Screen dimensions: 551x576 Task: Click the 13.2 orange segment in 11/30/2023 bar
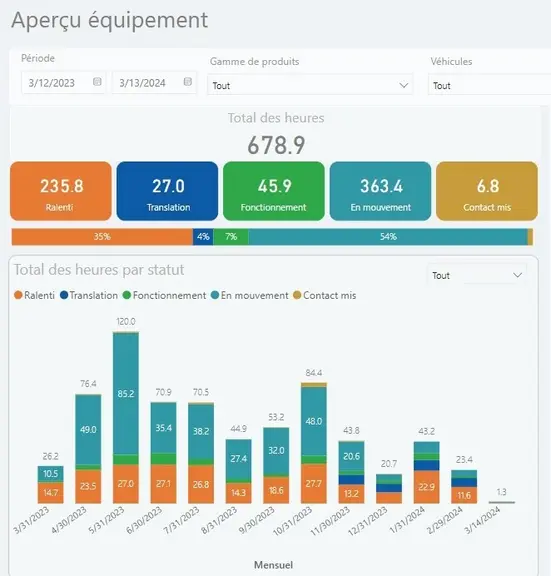click(352, 494)
